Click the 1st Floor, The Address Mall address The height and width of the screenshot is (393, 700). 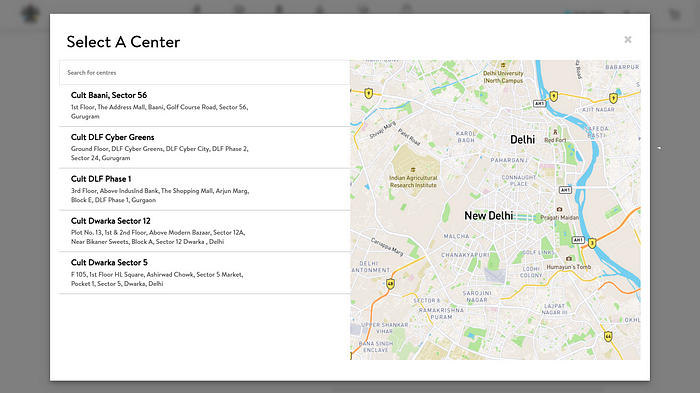click(159, 112)
